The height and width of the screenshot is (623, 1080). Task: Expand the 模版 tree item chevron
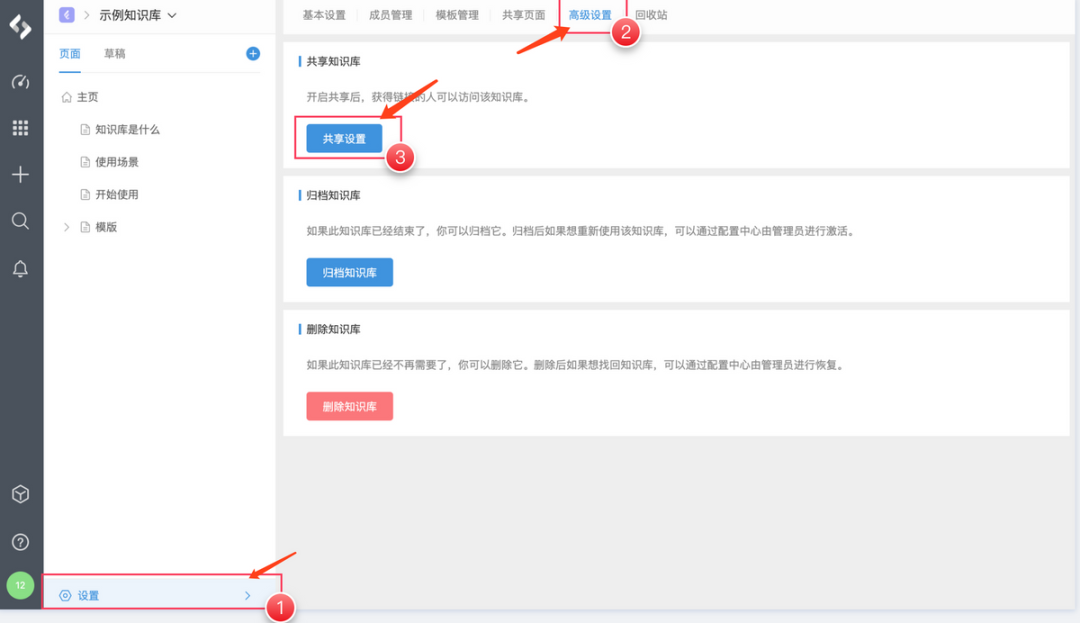(x=66, y=226)
